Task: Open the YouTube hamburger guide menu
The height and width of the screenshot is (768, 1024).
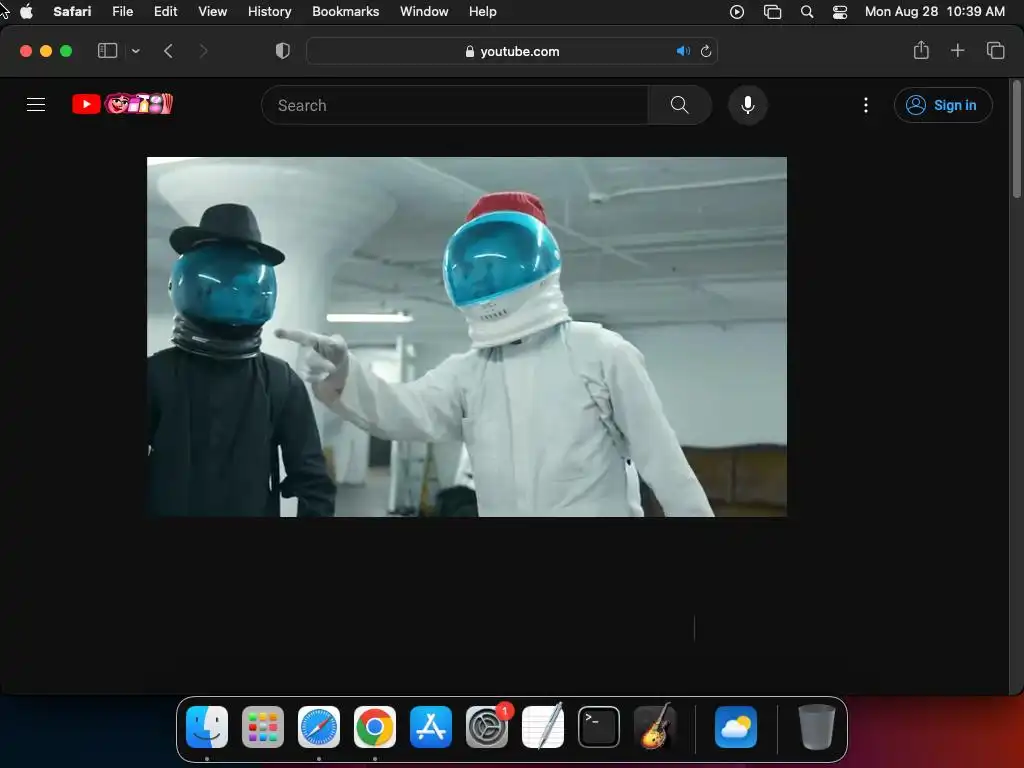Action: 36,104
